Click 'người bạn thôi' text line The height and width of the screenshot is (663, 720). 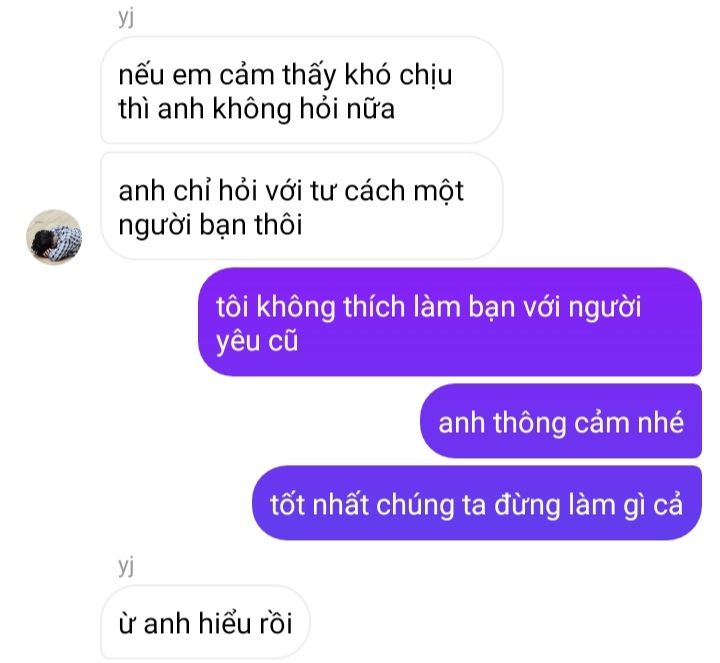(x=210, y=225)
